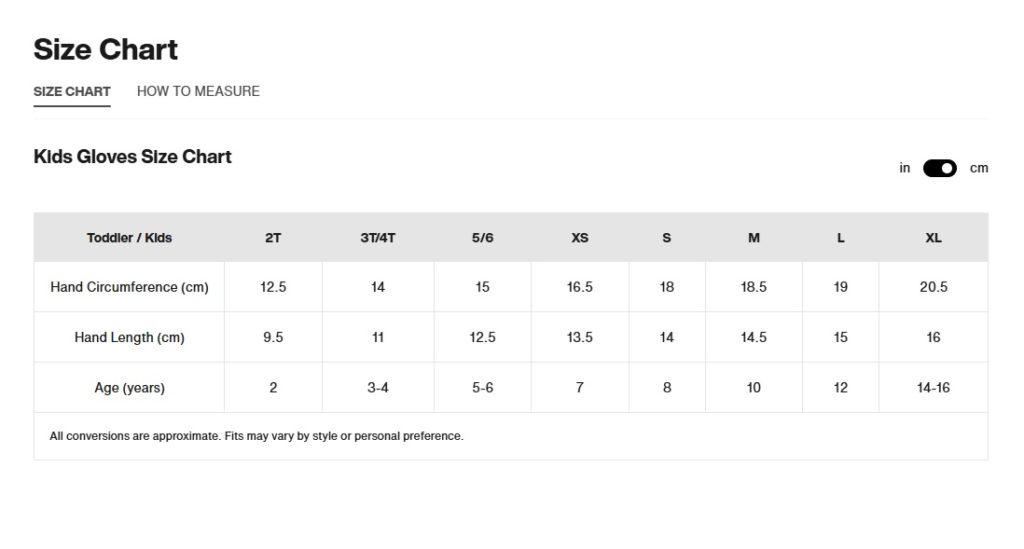The width and height of the screenshot is (1024, 549).
Task: Click the Hand Length (cm) row label
Action: pyautogui.click(x=129, y=338)
